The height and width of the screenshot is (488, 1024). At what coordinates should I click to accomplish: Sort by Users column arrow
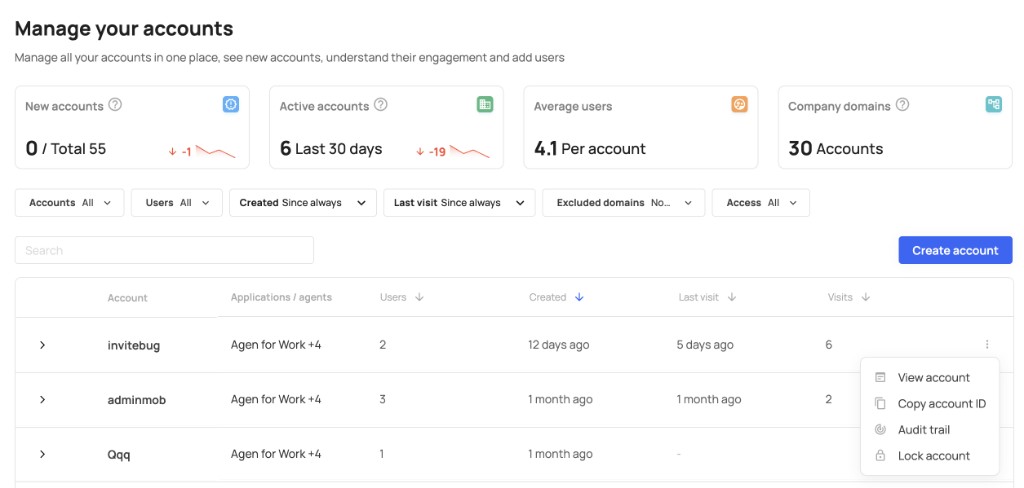(419, 297)
